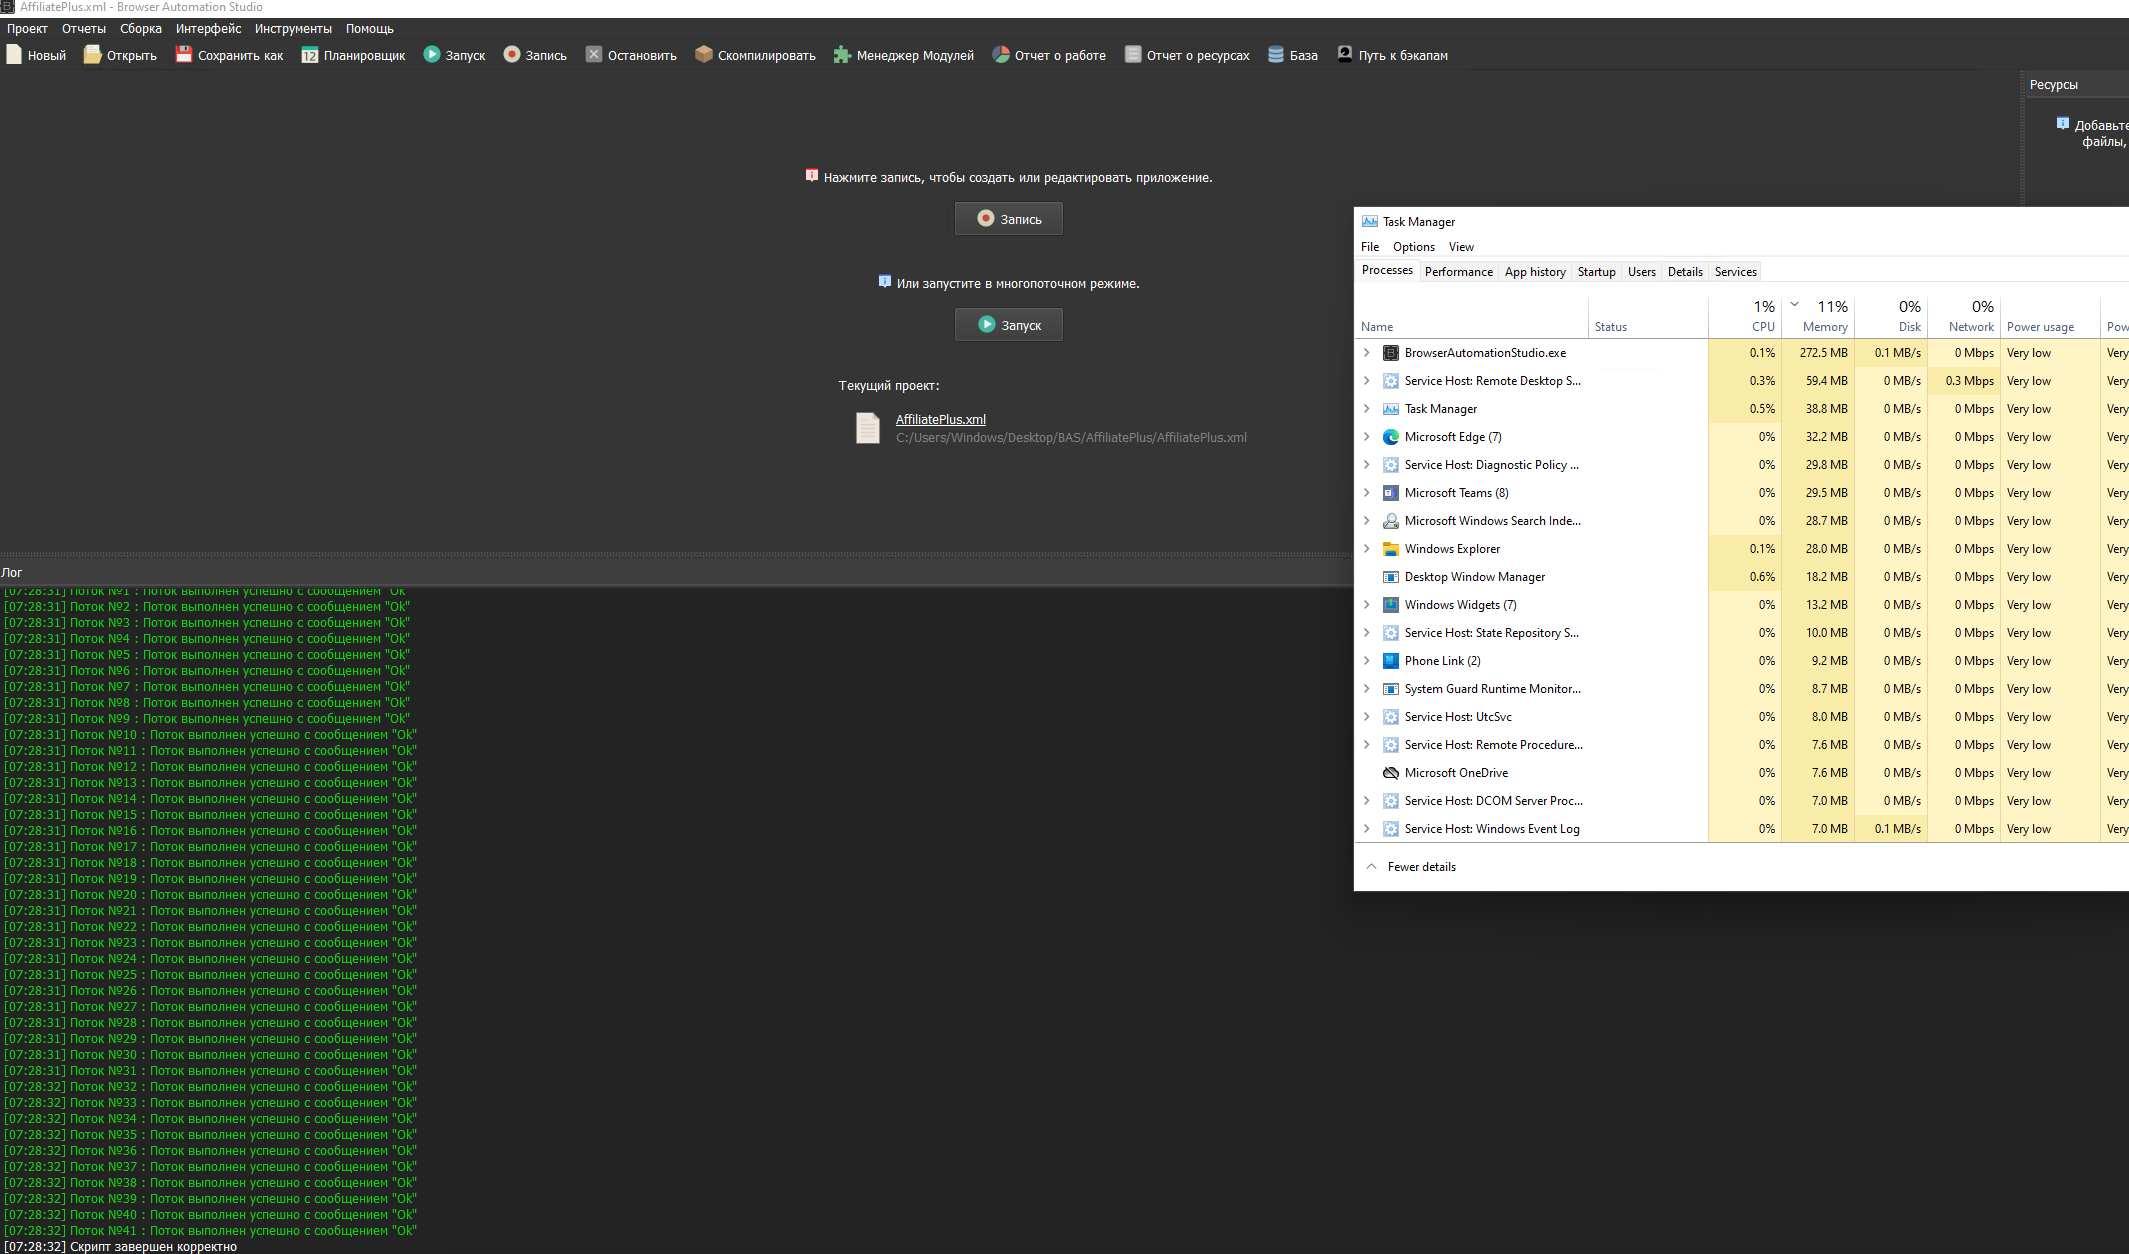Expand Microsoft Edge (7) process group
2129x1254 pixels.
pyautogui.click(x=1367, y=437)
